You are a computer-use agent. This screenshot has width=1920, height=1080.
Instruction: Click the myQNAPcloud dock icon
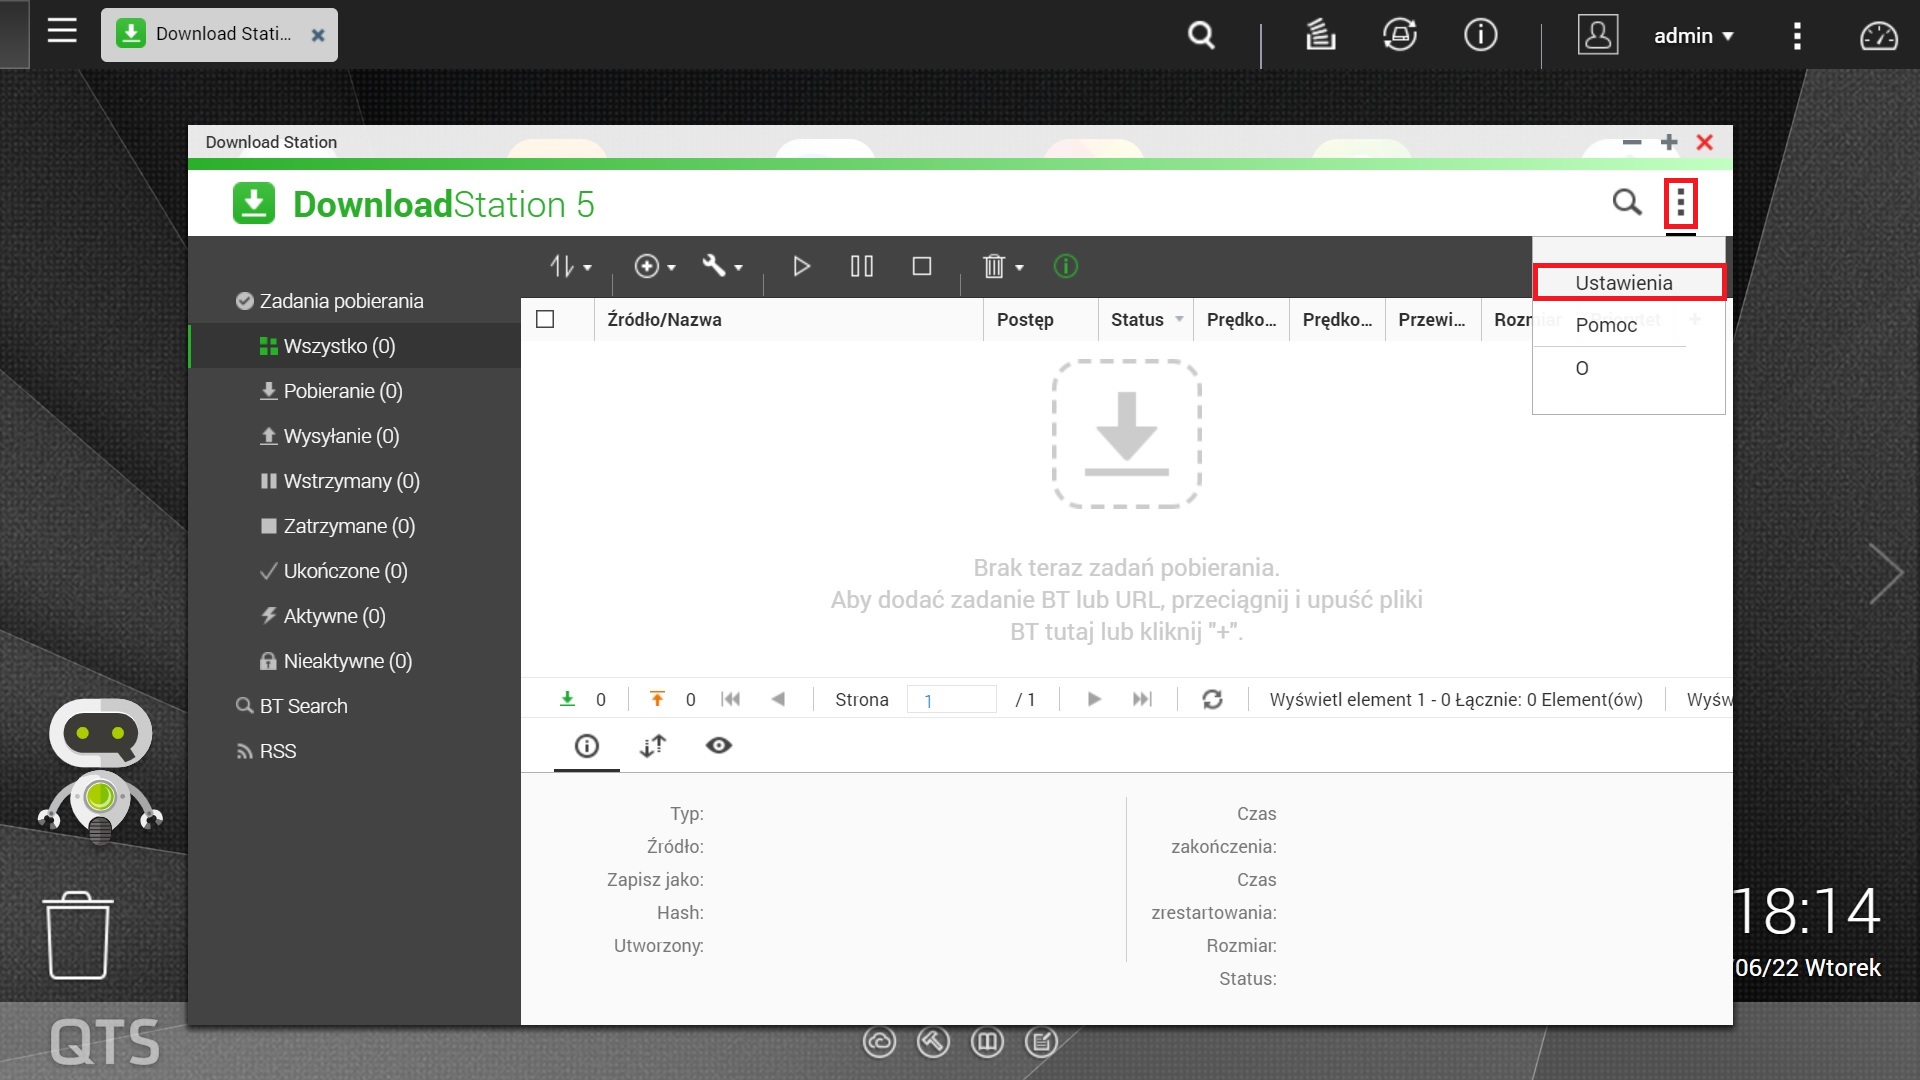click(x=879, y=1043)
